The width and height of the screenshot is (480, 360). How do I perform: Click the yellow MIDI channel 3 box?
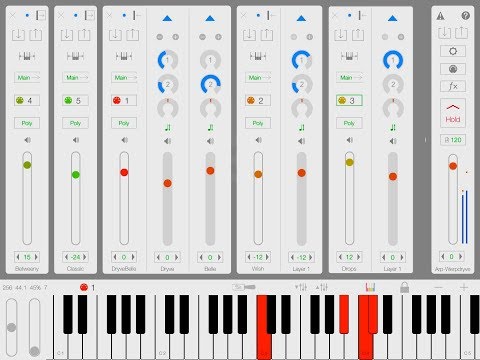coord(349,100)
